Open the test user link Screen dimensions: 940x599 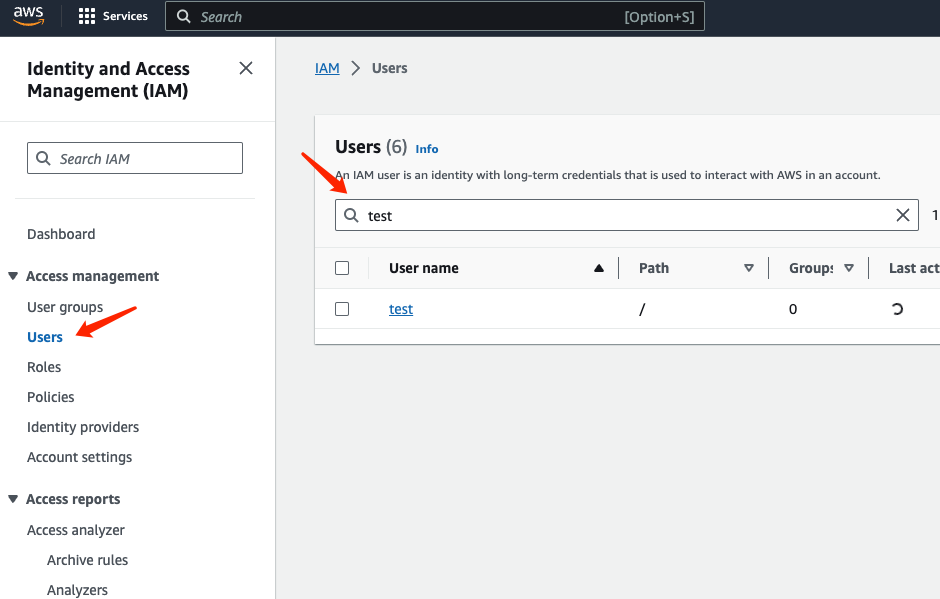[401, 309]
